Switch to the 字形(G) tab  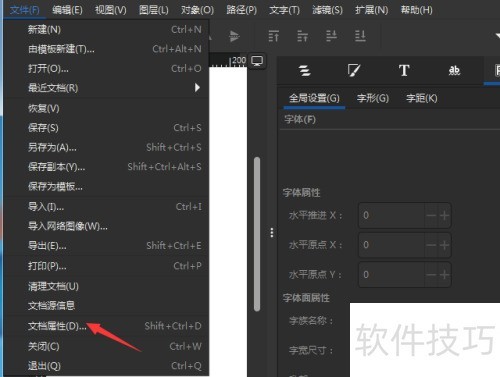(373, 99)
